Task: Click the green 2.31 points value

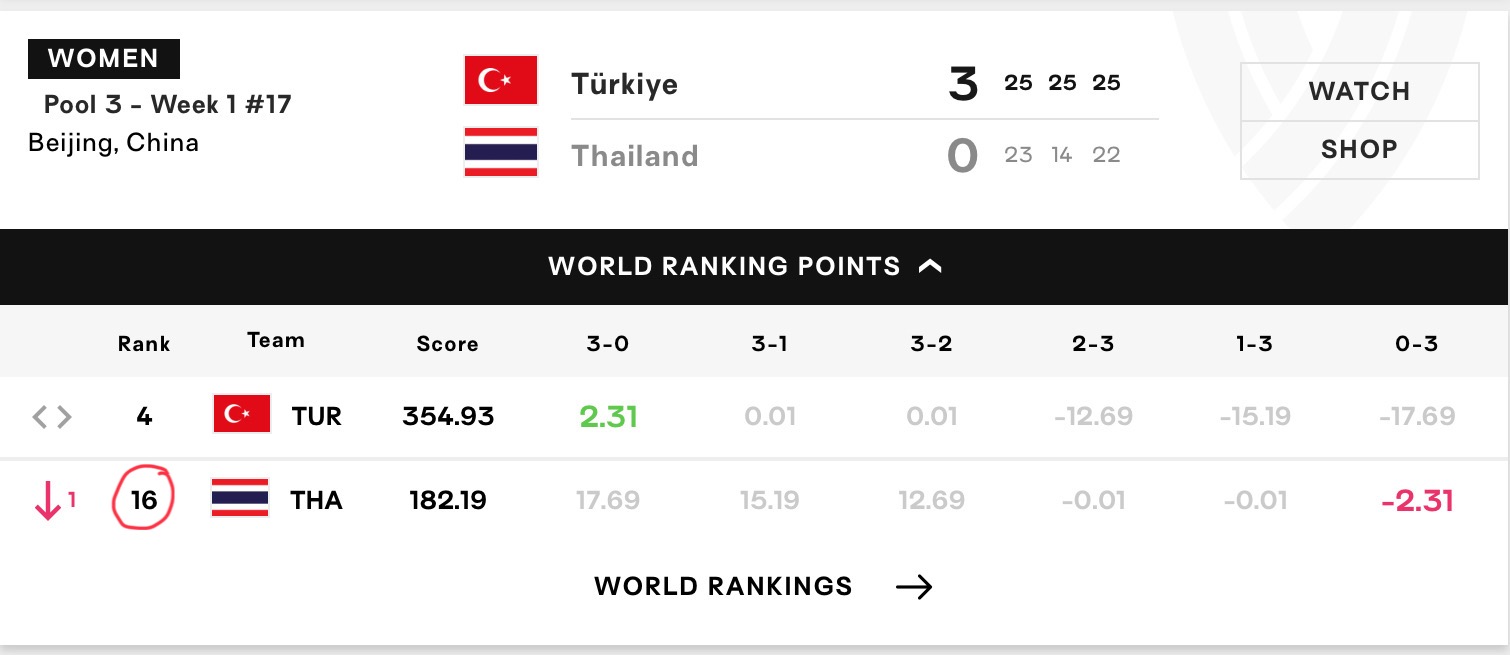Action: pos(608,416)
